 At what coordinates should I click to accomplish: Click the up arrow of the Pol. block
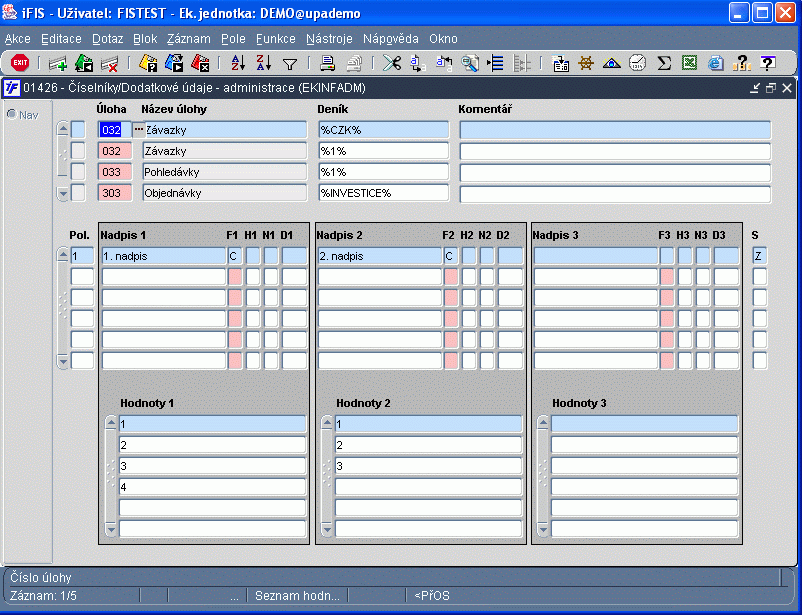click(x=63, y=255)
